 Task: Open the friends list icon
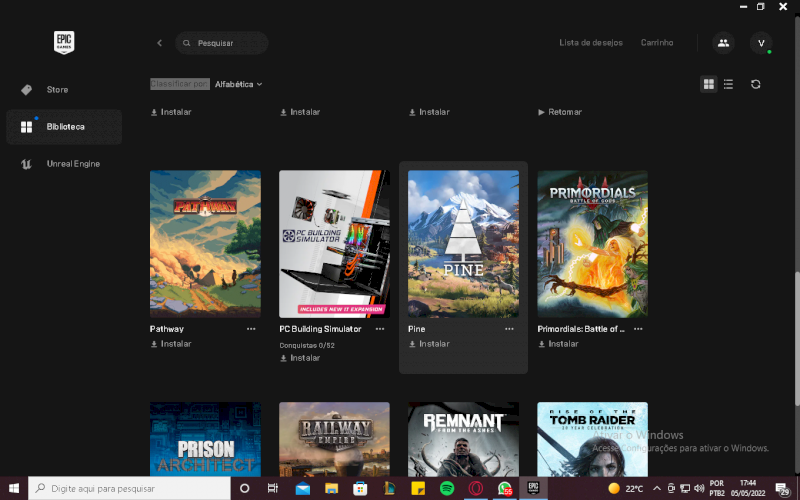723,43
